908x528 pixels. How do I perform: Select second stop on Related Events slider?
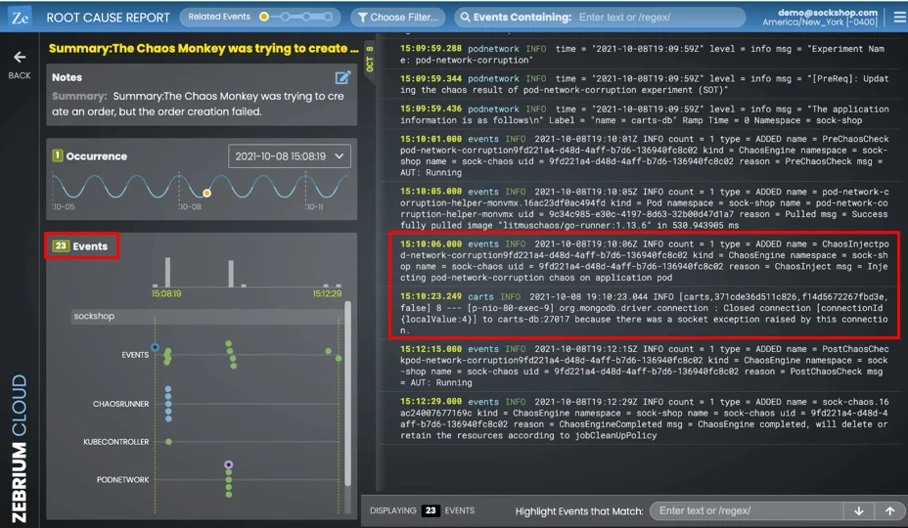point(285,17)
